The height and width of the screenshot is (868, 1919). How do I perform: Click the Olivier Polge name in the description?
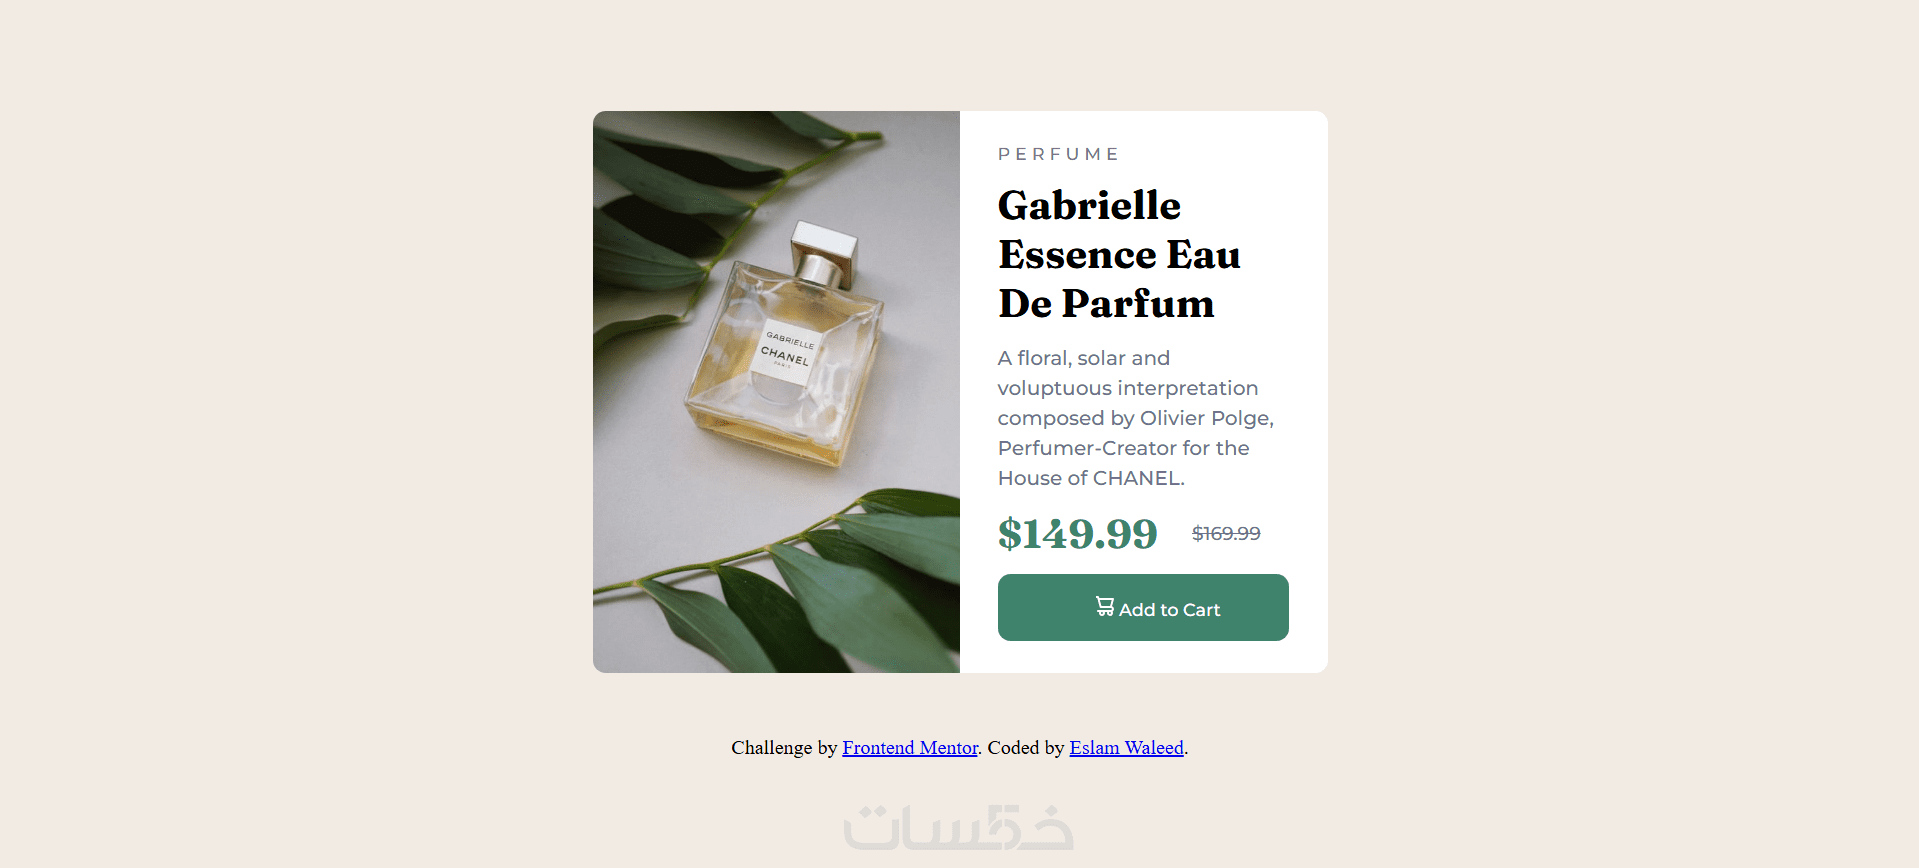(1206, 418)
